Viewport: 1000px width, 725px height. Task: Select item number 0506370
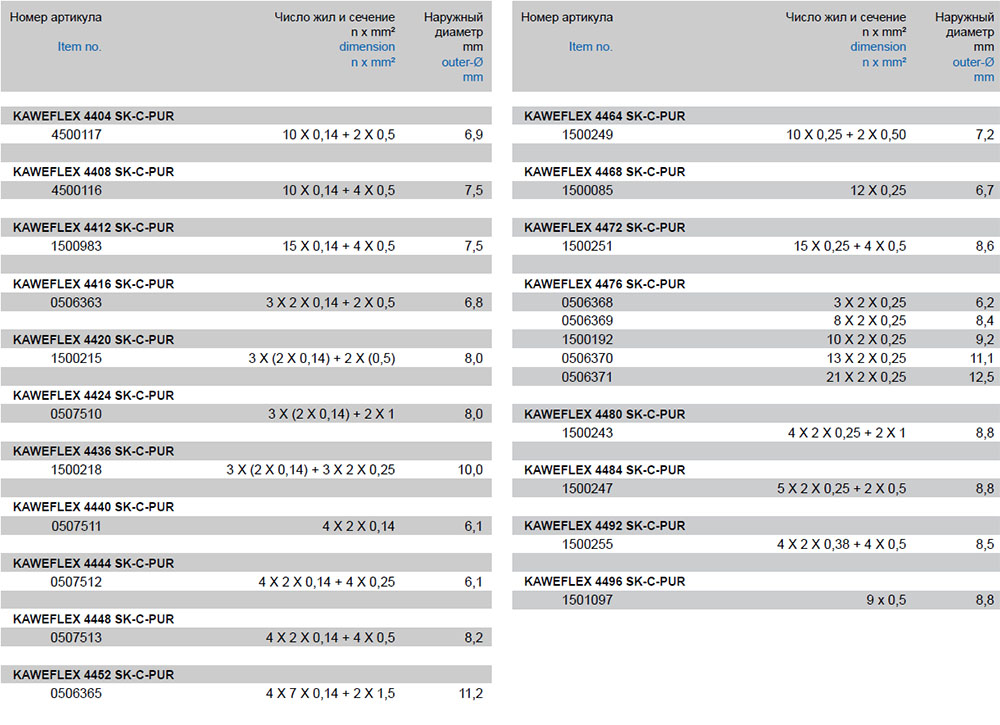click(x=587, y=358)
